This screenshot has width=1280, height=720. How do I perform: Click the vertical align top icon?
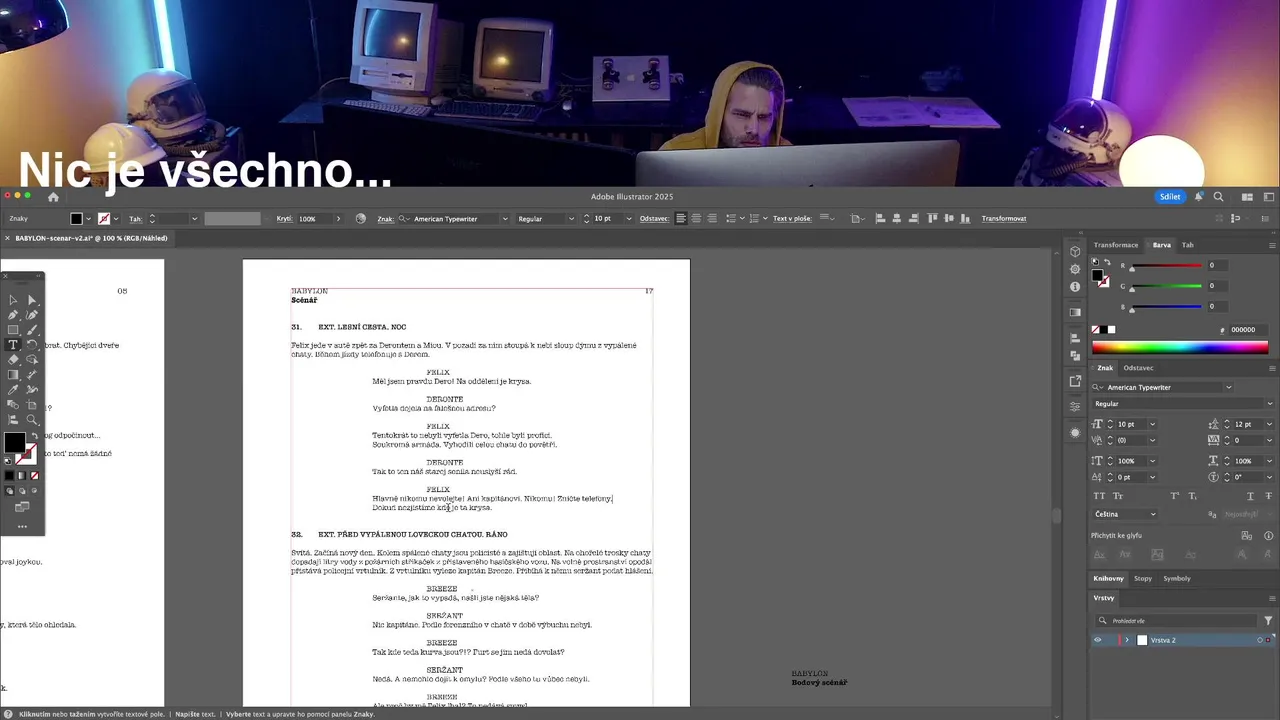pos(933,218)
